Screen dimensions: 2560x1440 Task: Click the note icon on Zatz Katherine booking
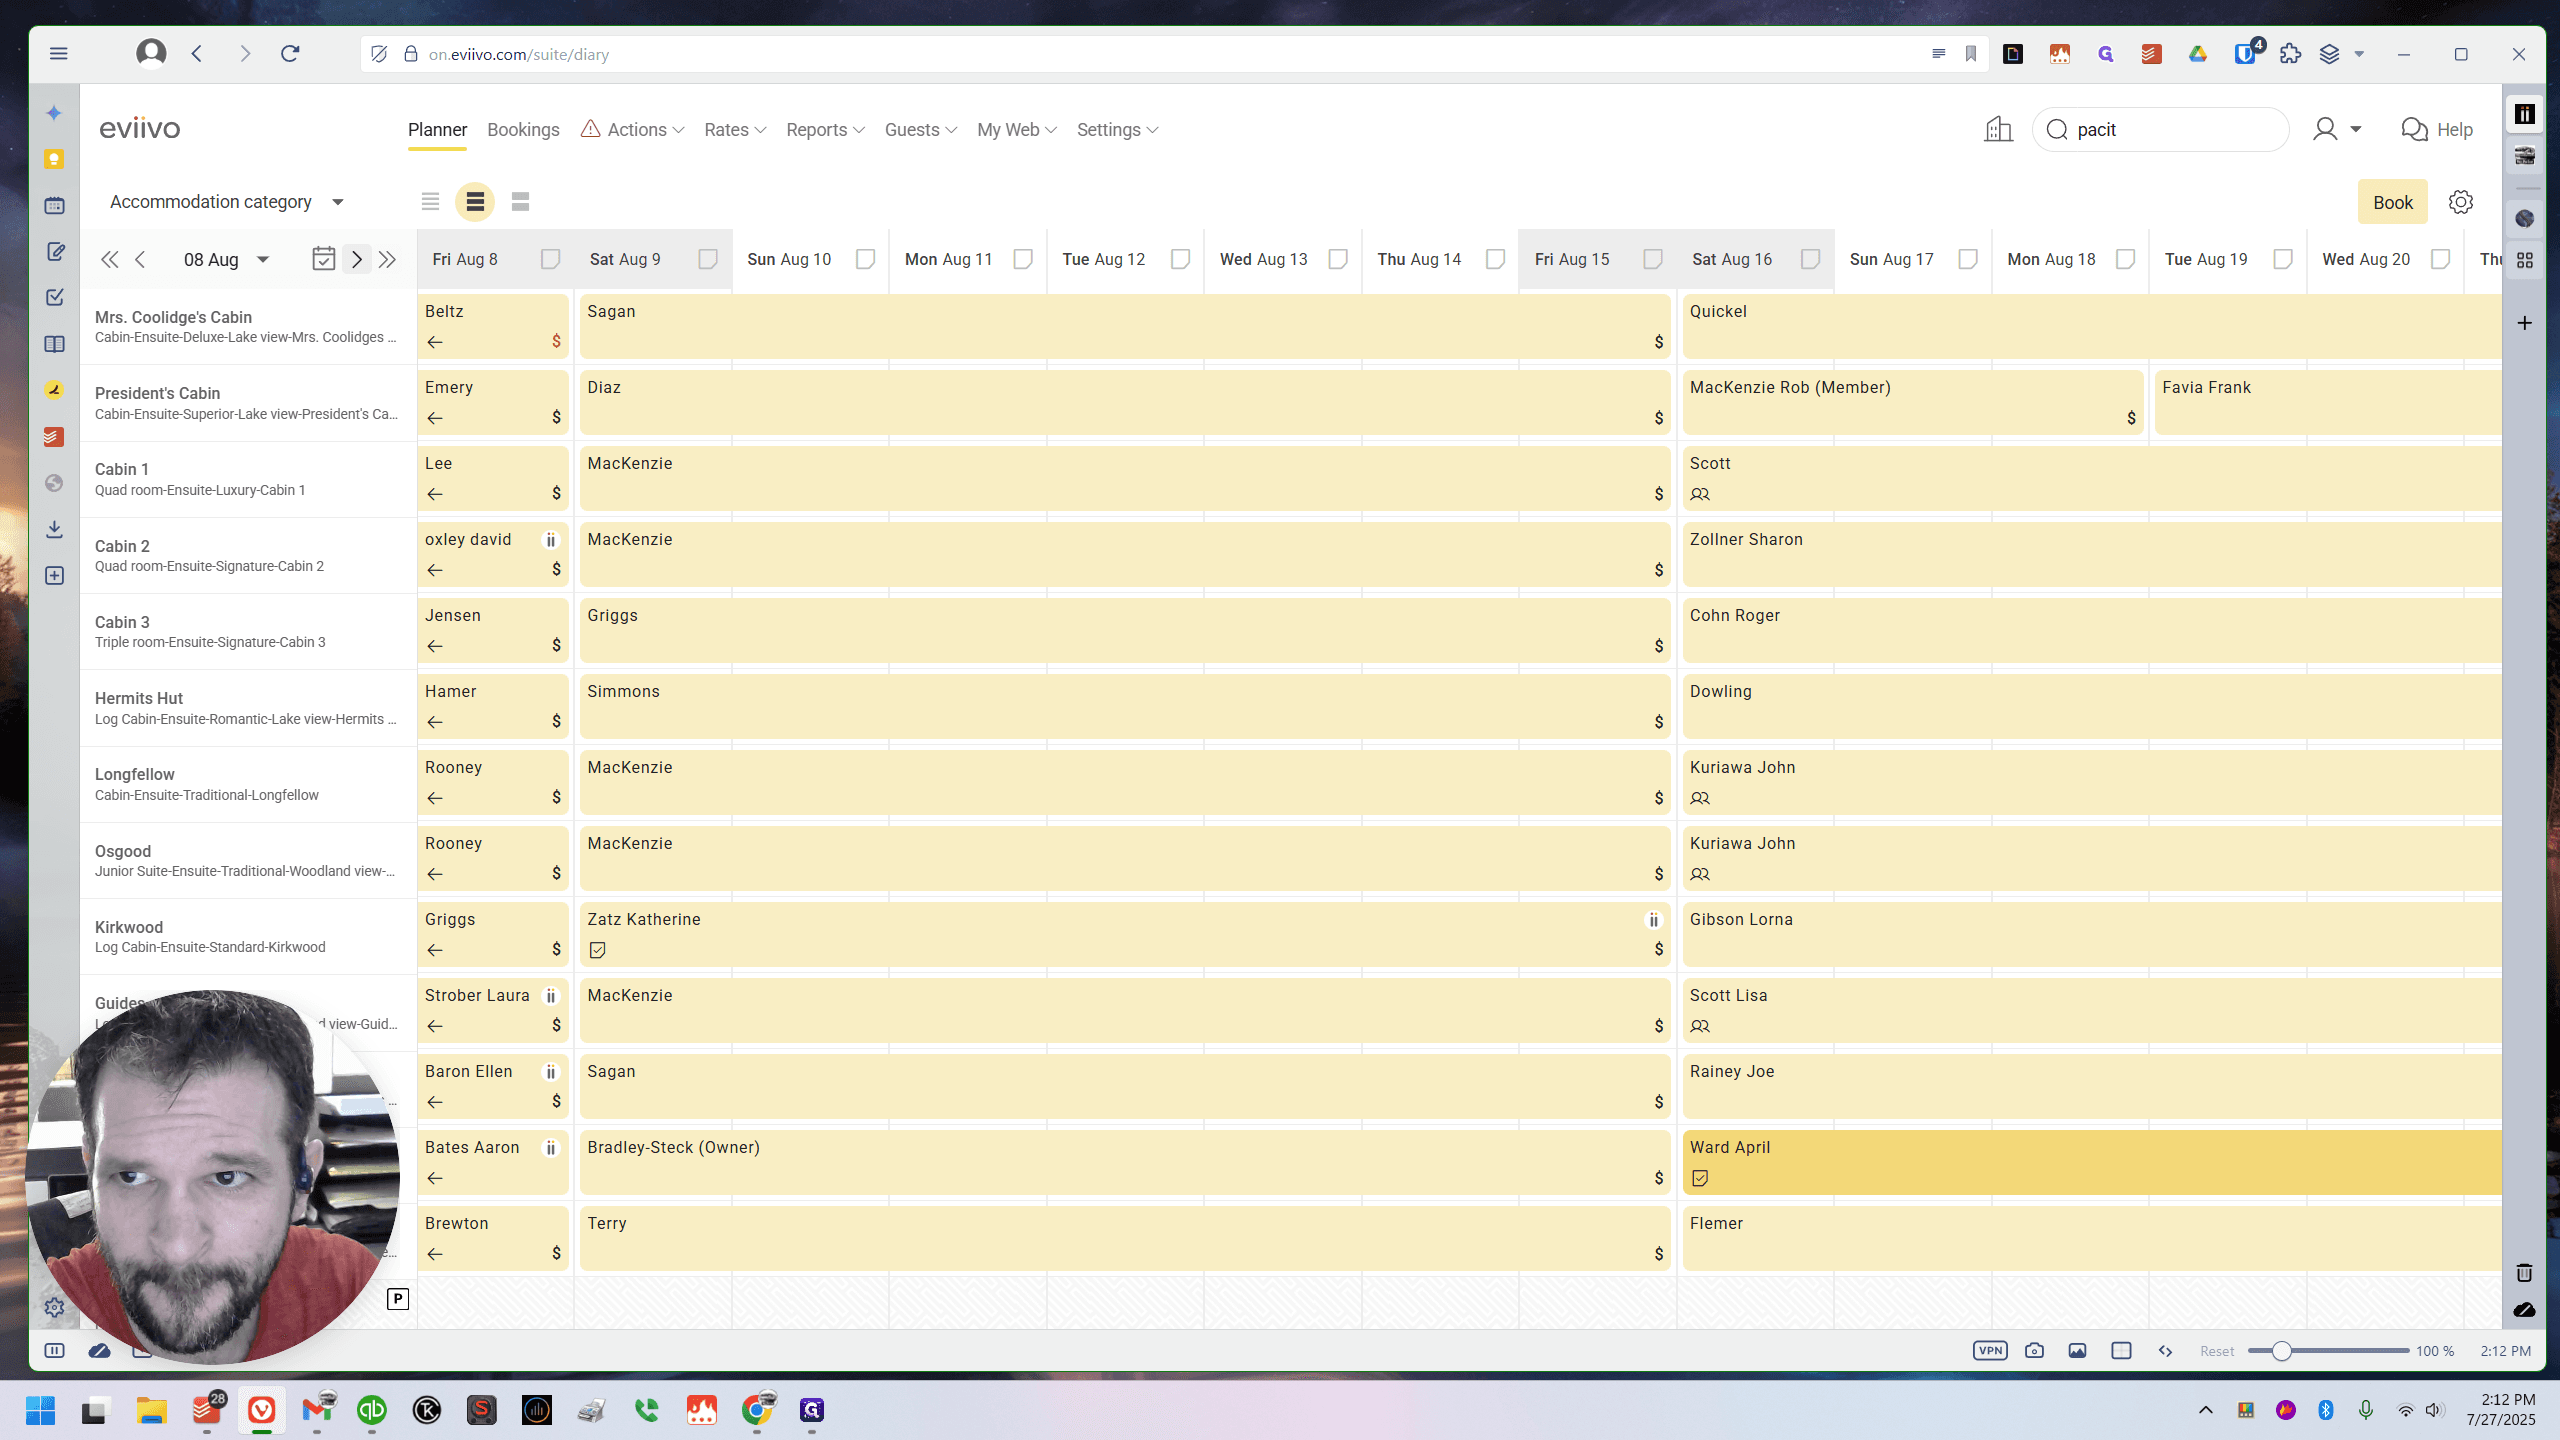(598, 950)
